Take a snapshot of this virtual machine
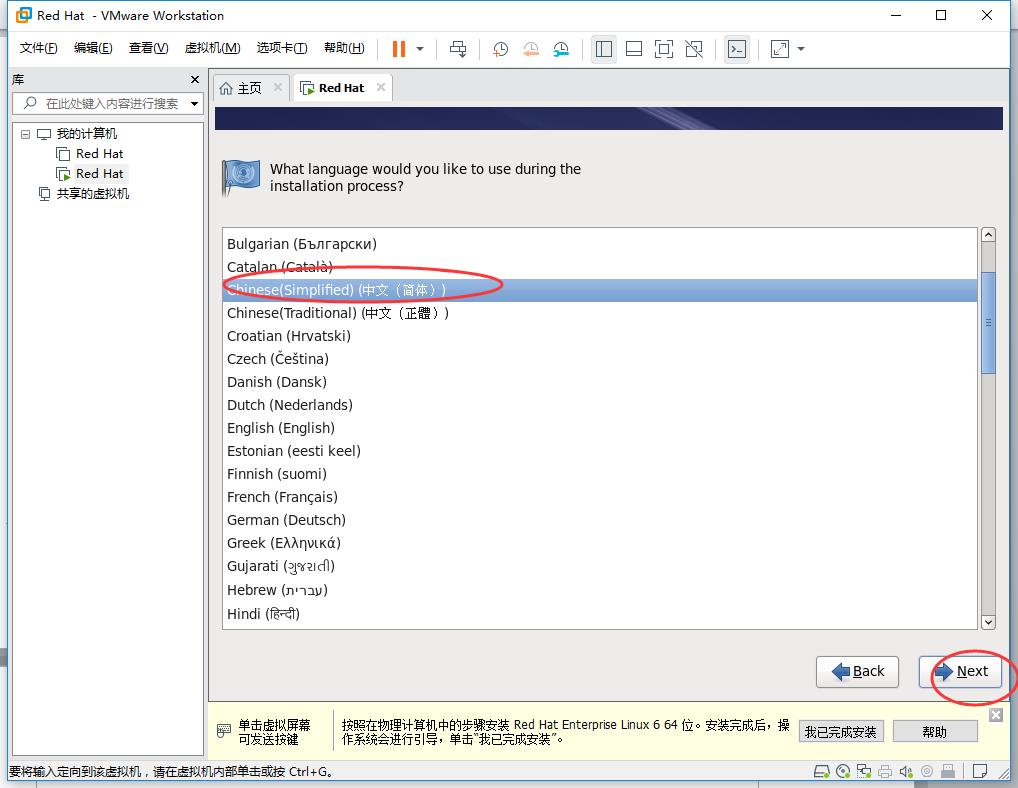1018x788 pixels. tap(500, 49)
